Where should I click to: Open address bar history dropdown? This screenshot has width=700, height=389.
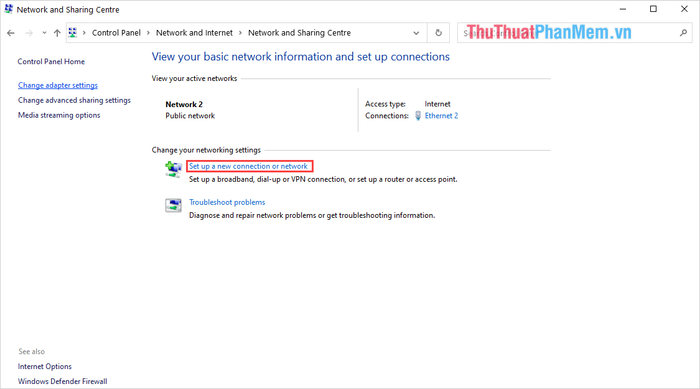pos(416,33)
